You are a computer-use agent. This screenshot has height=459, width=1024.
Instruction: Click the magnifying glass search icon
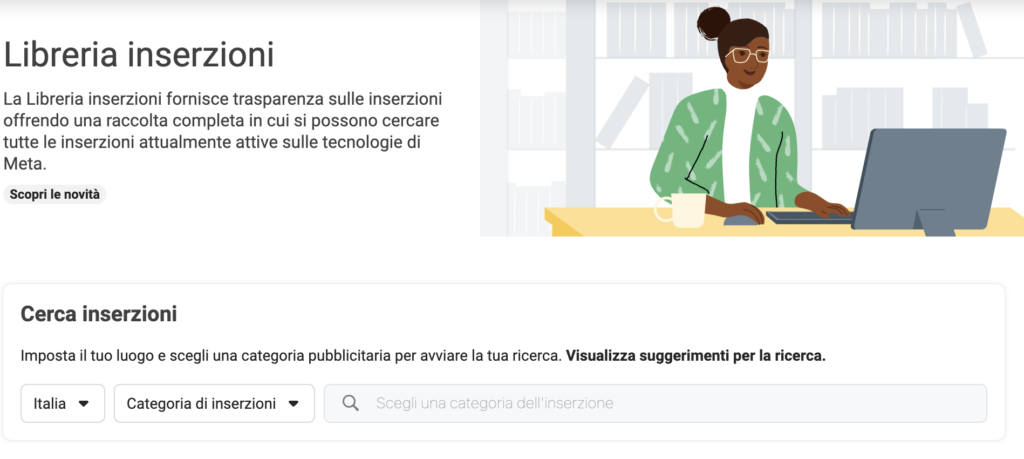coord(351,404)
